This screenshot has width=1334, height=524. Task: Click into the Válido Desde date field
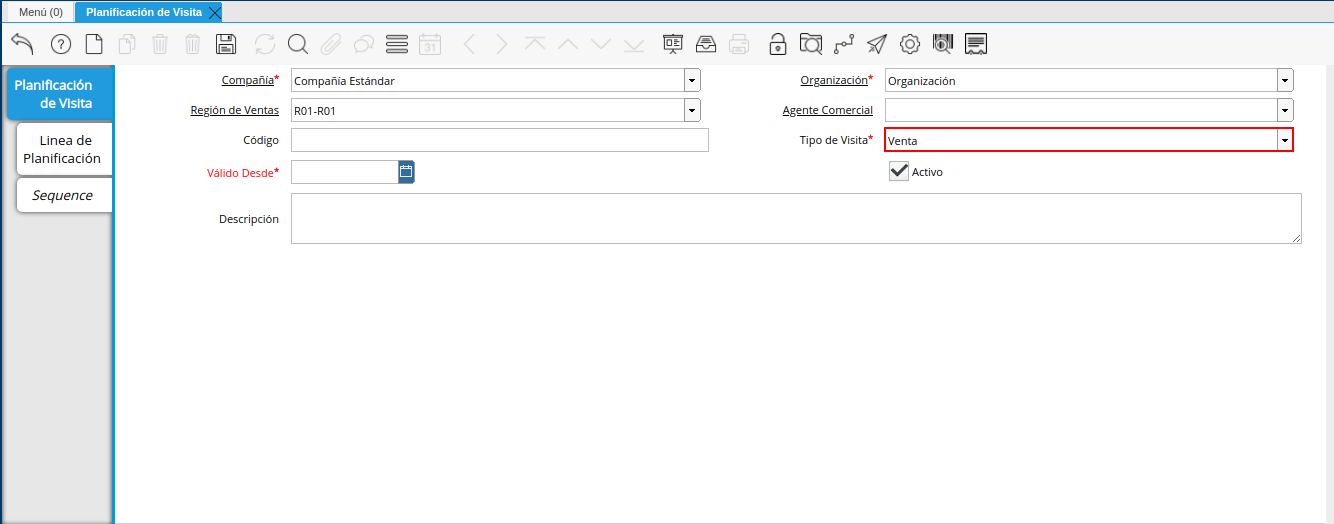tap(345, 172)
